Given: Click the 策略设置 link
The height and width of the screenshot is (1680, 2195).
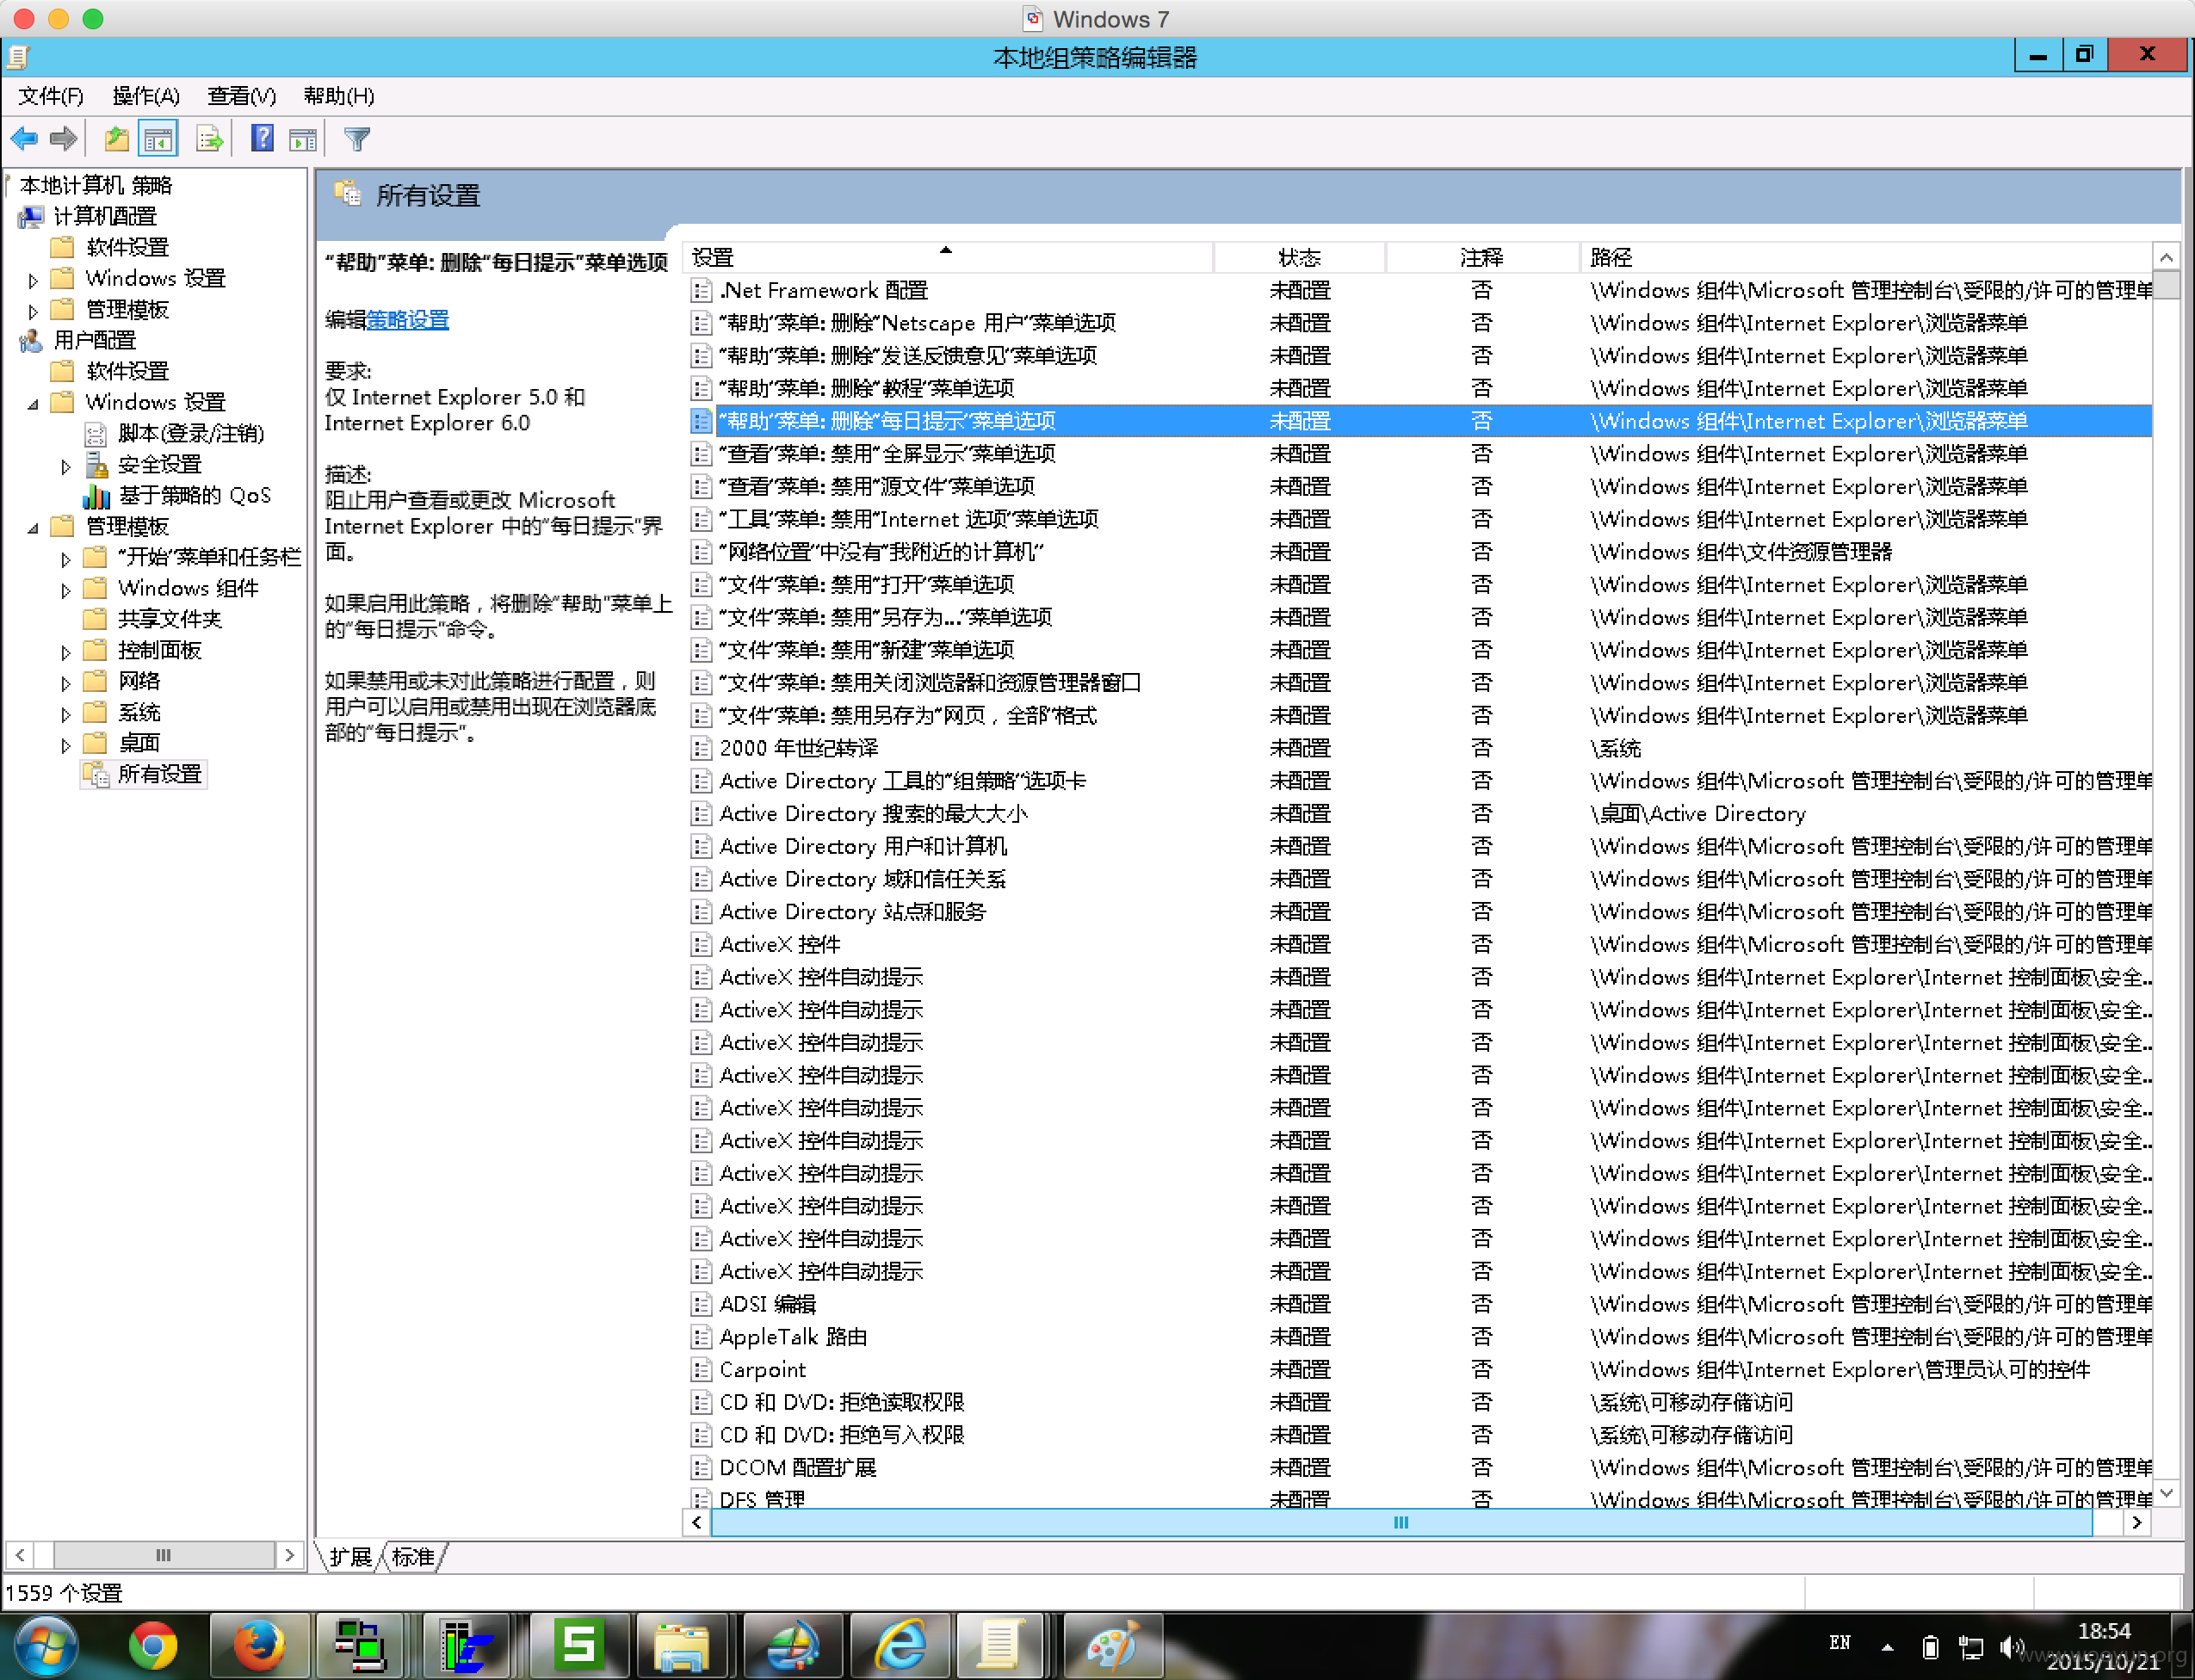Looking at the screenshot, I should (408, 320).
